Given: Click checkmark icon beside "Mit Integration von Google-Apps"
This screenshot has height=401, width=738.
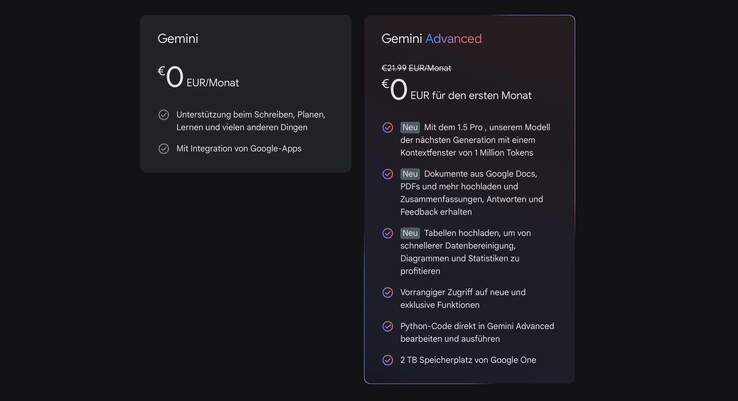Looking at the screenshot, I should 164,149.
